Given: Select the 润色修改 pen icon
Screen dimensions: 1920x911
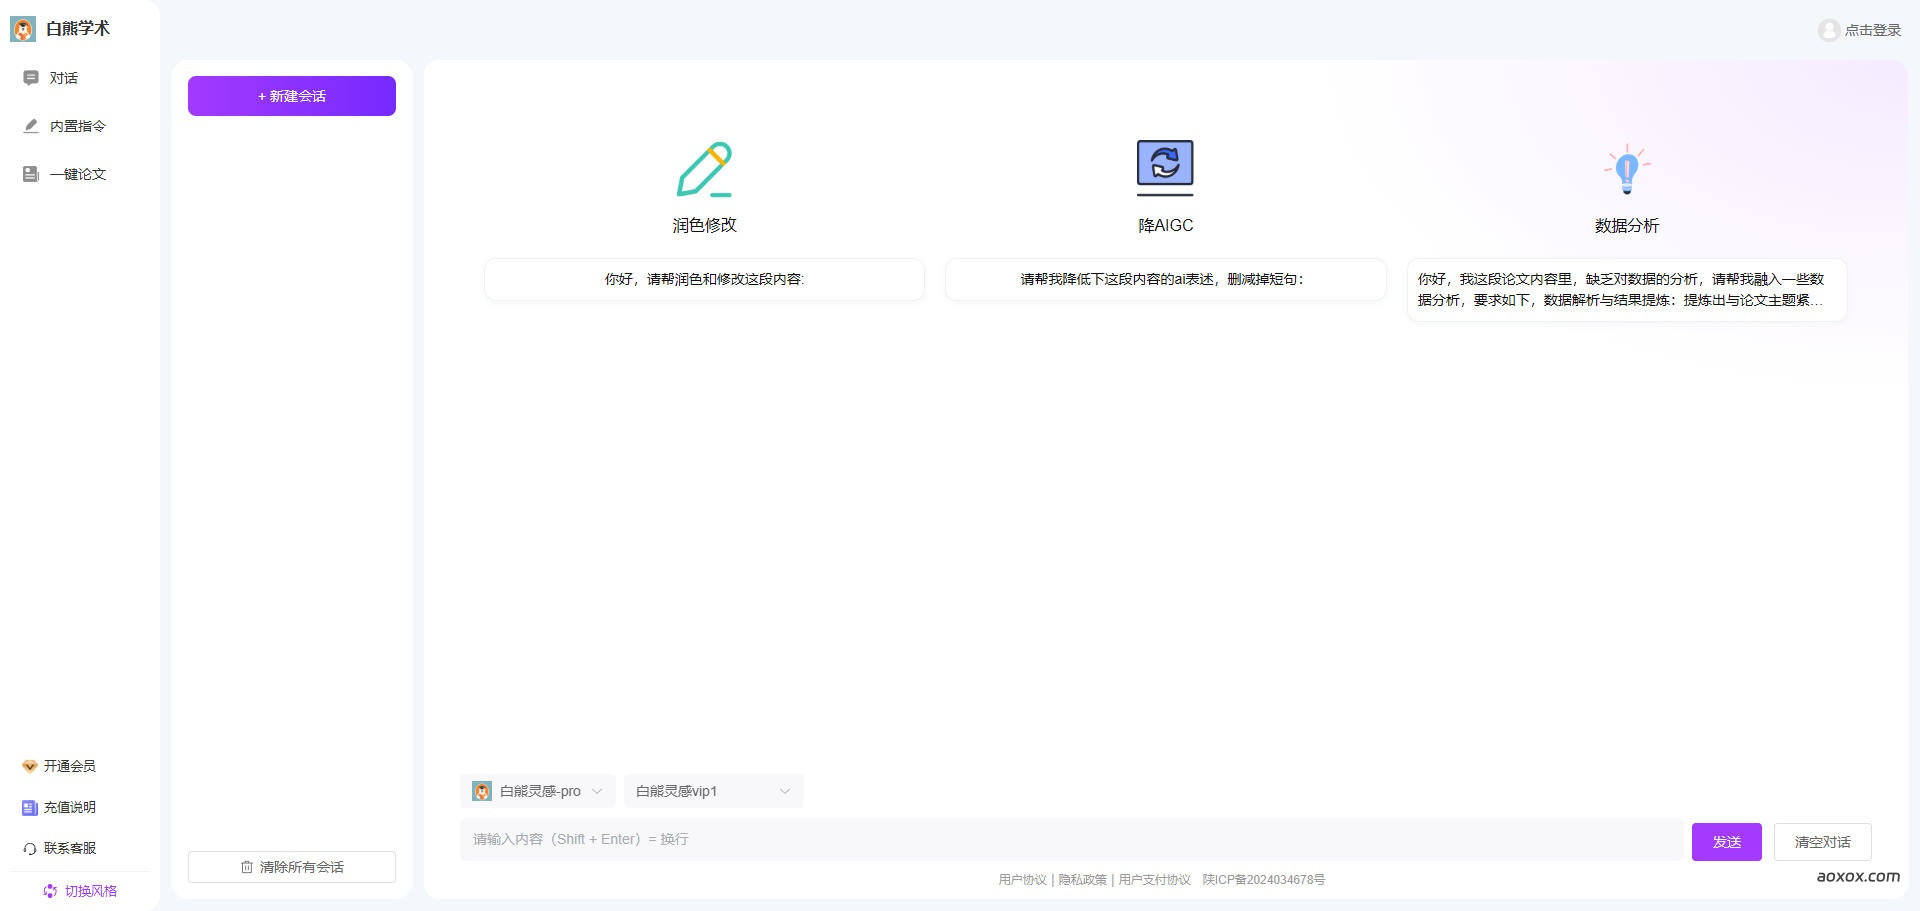Looking at the screenshot, I should (704, 169).
